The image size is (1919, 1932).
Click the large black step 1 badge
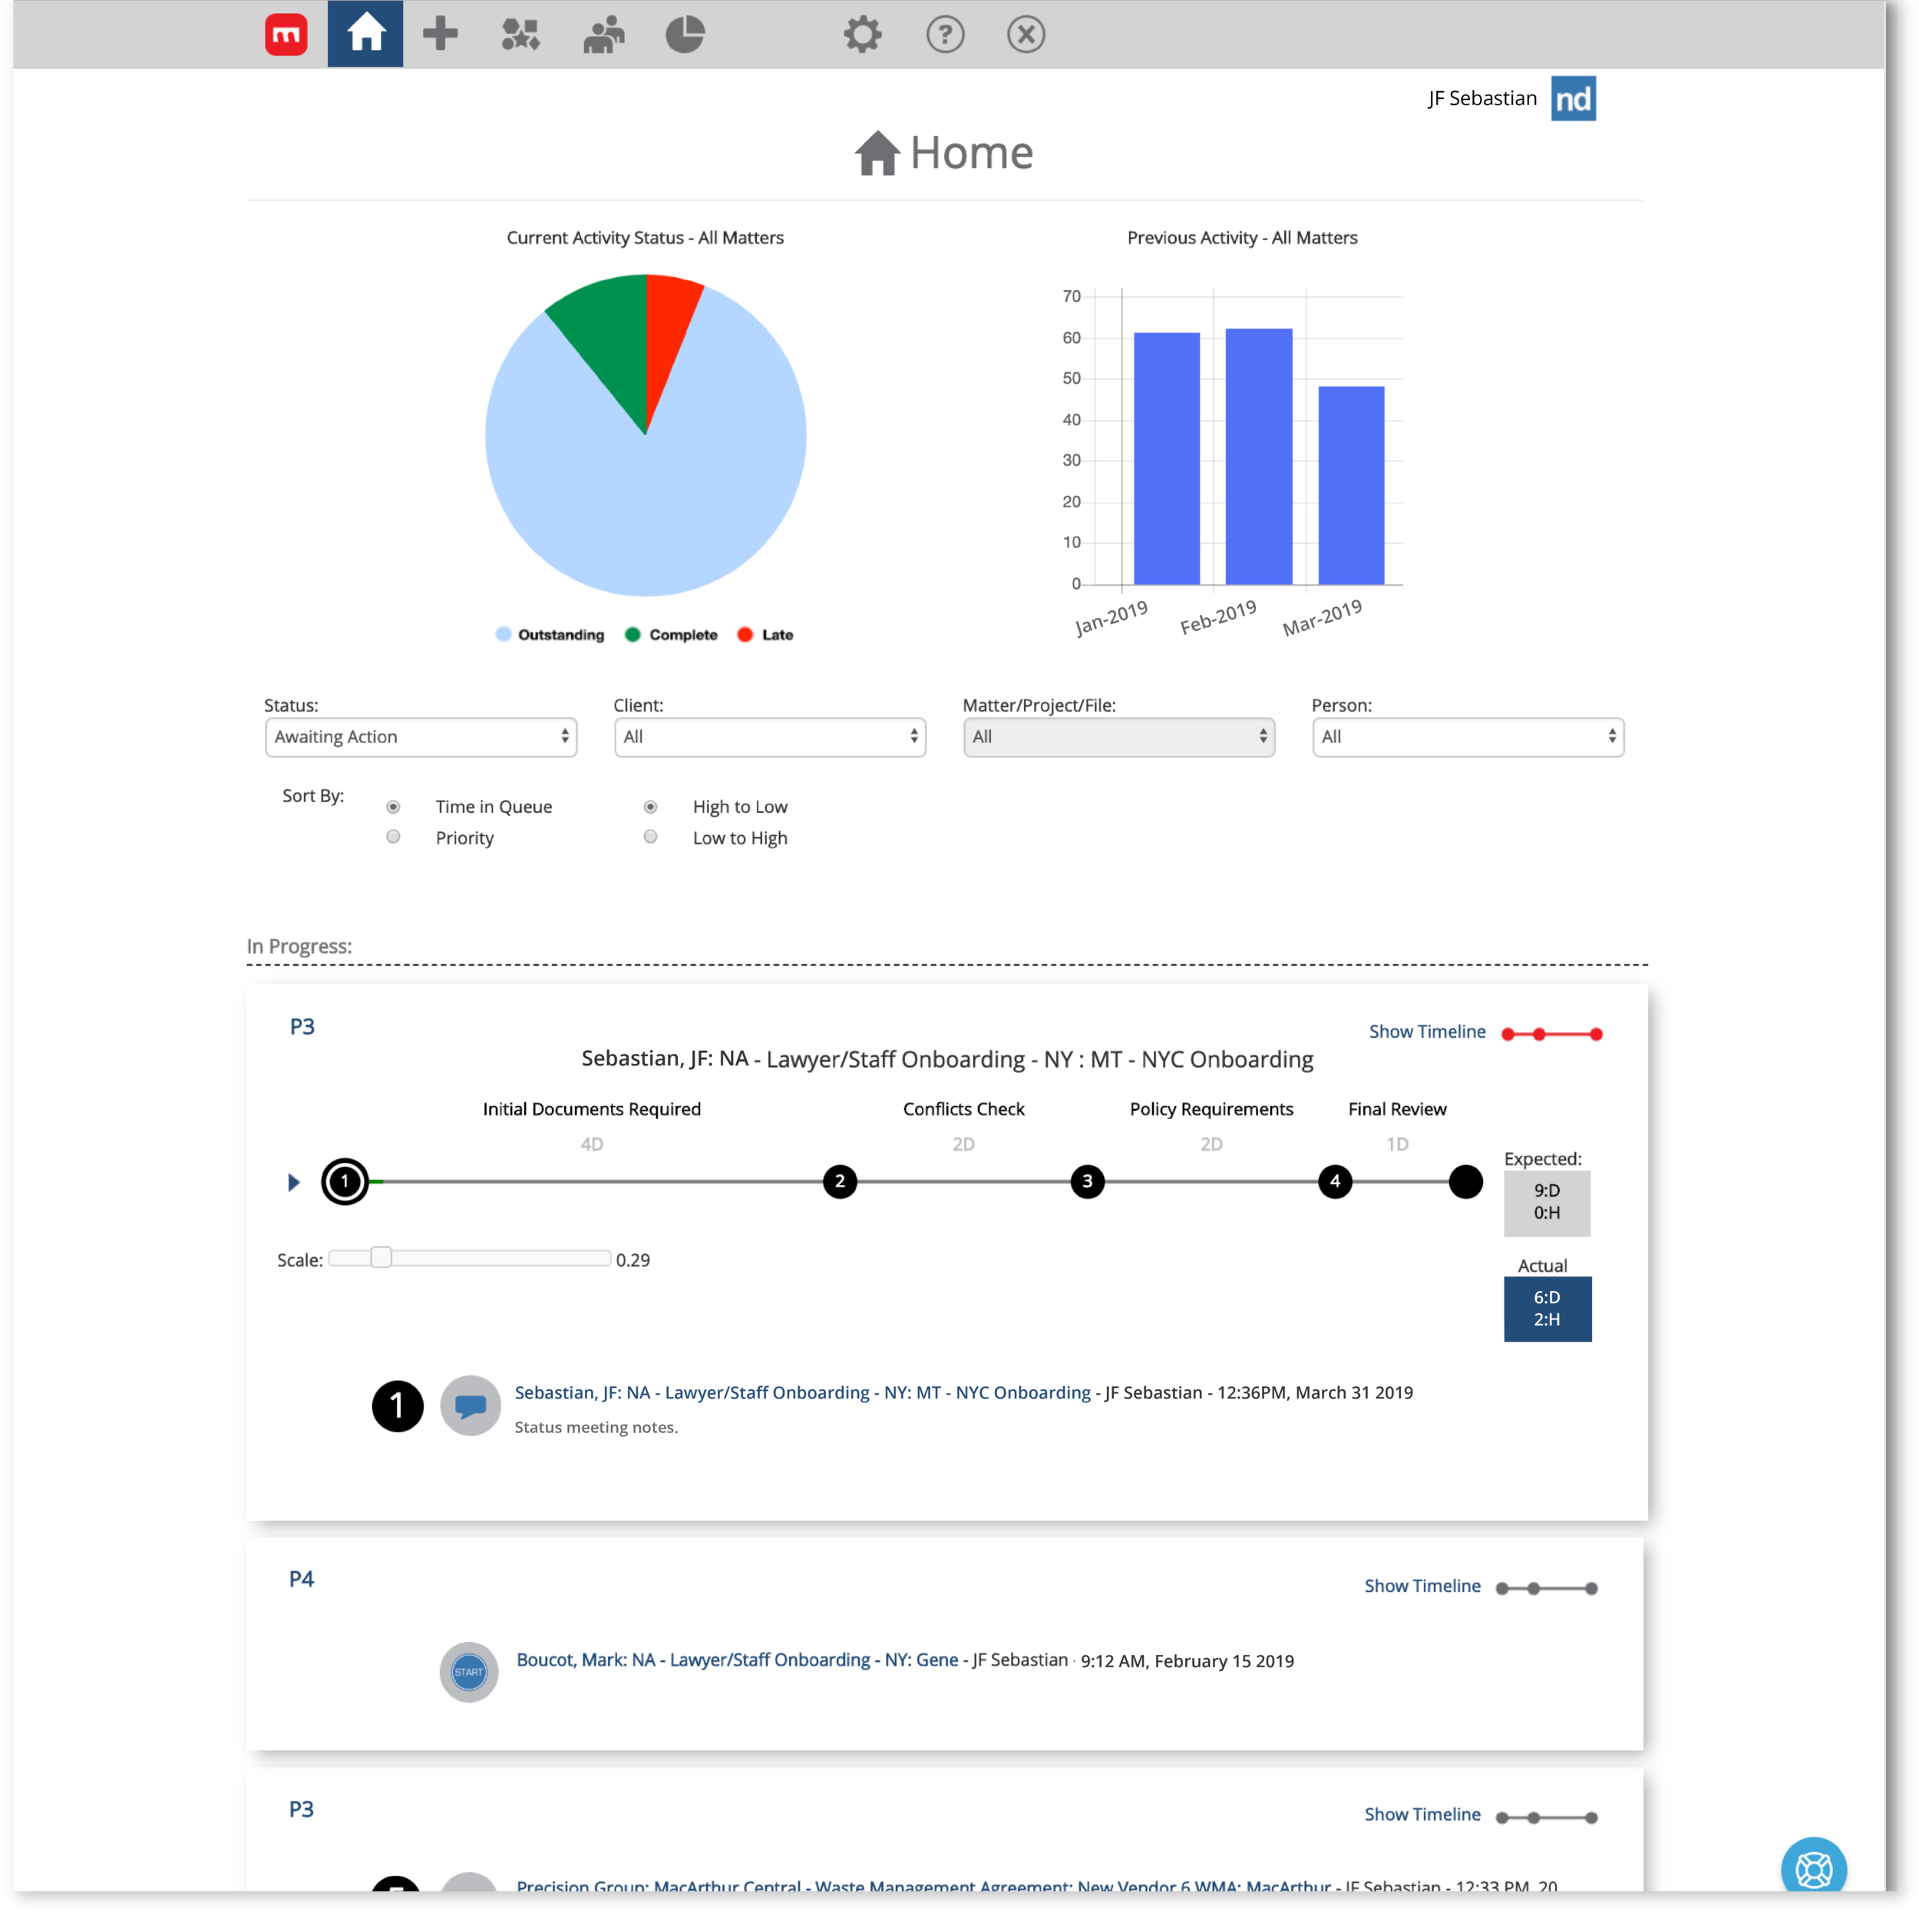click(397, 1405)
